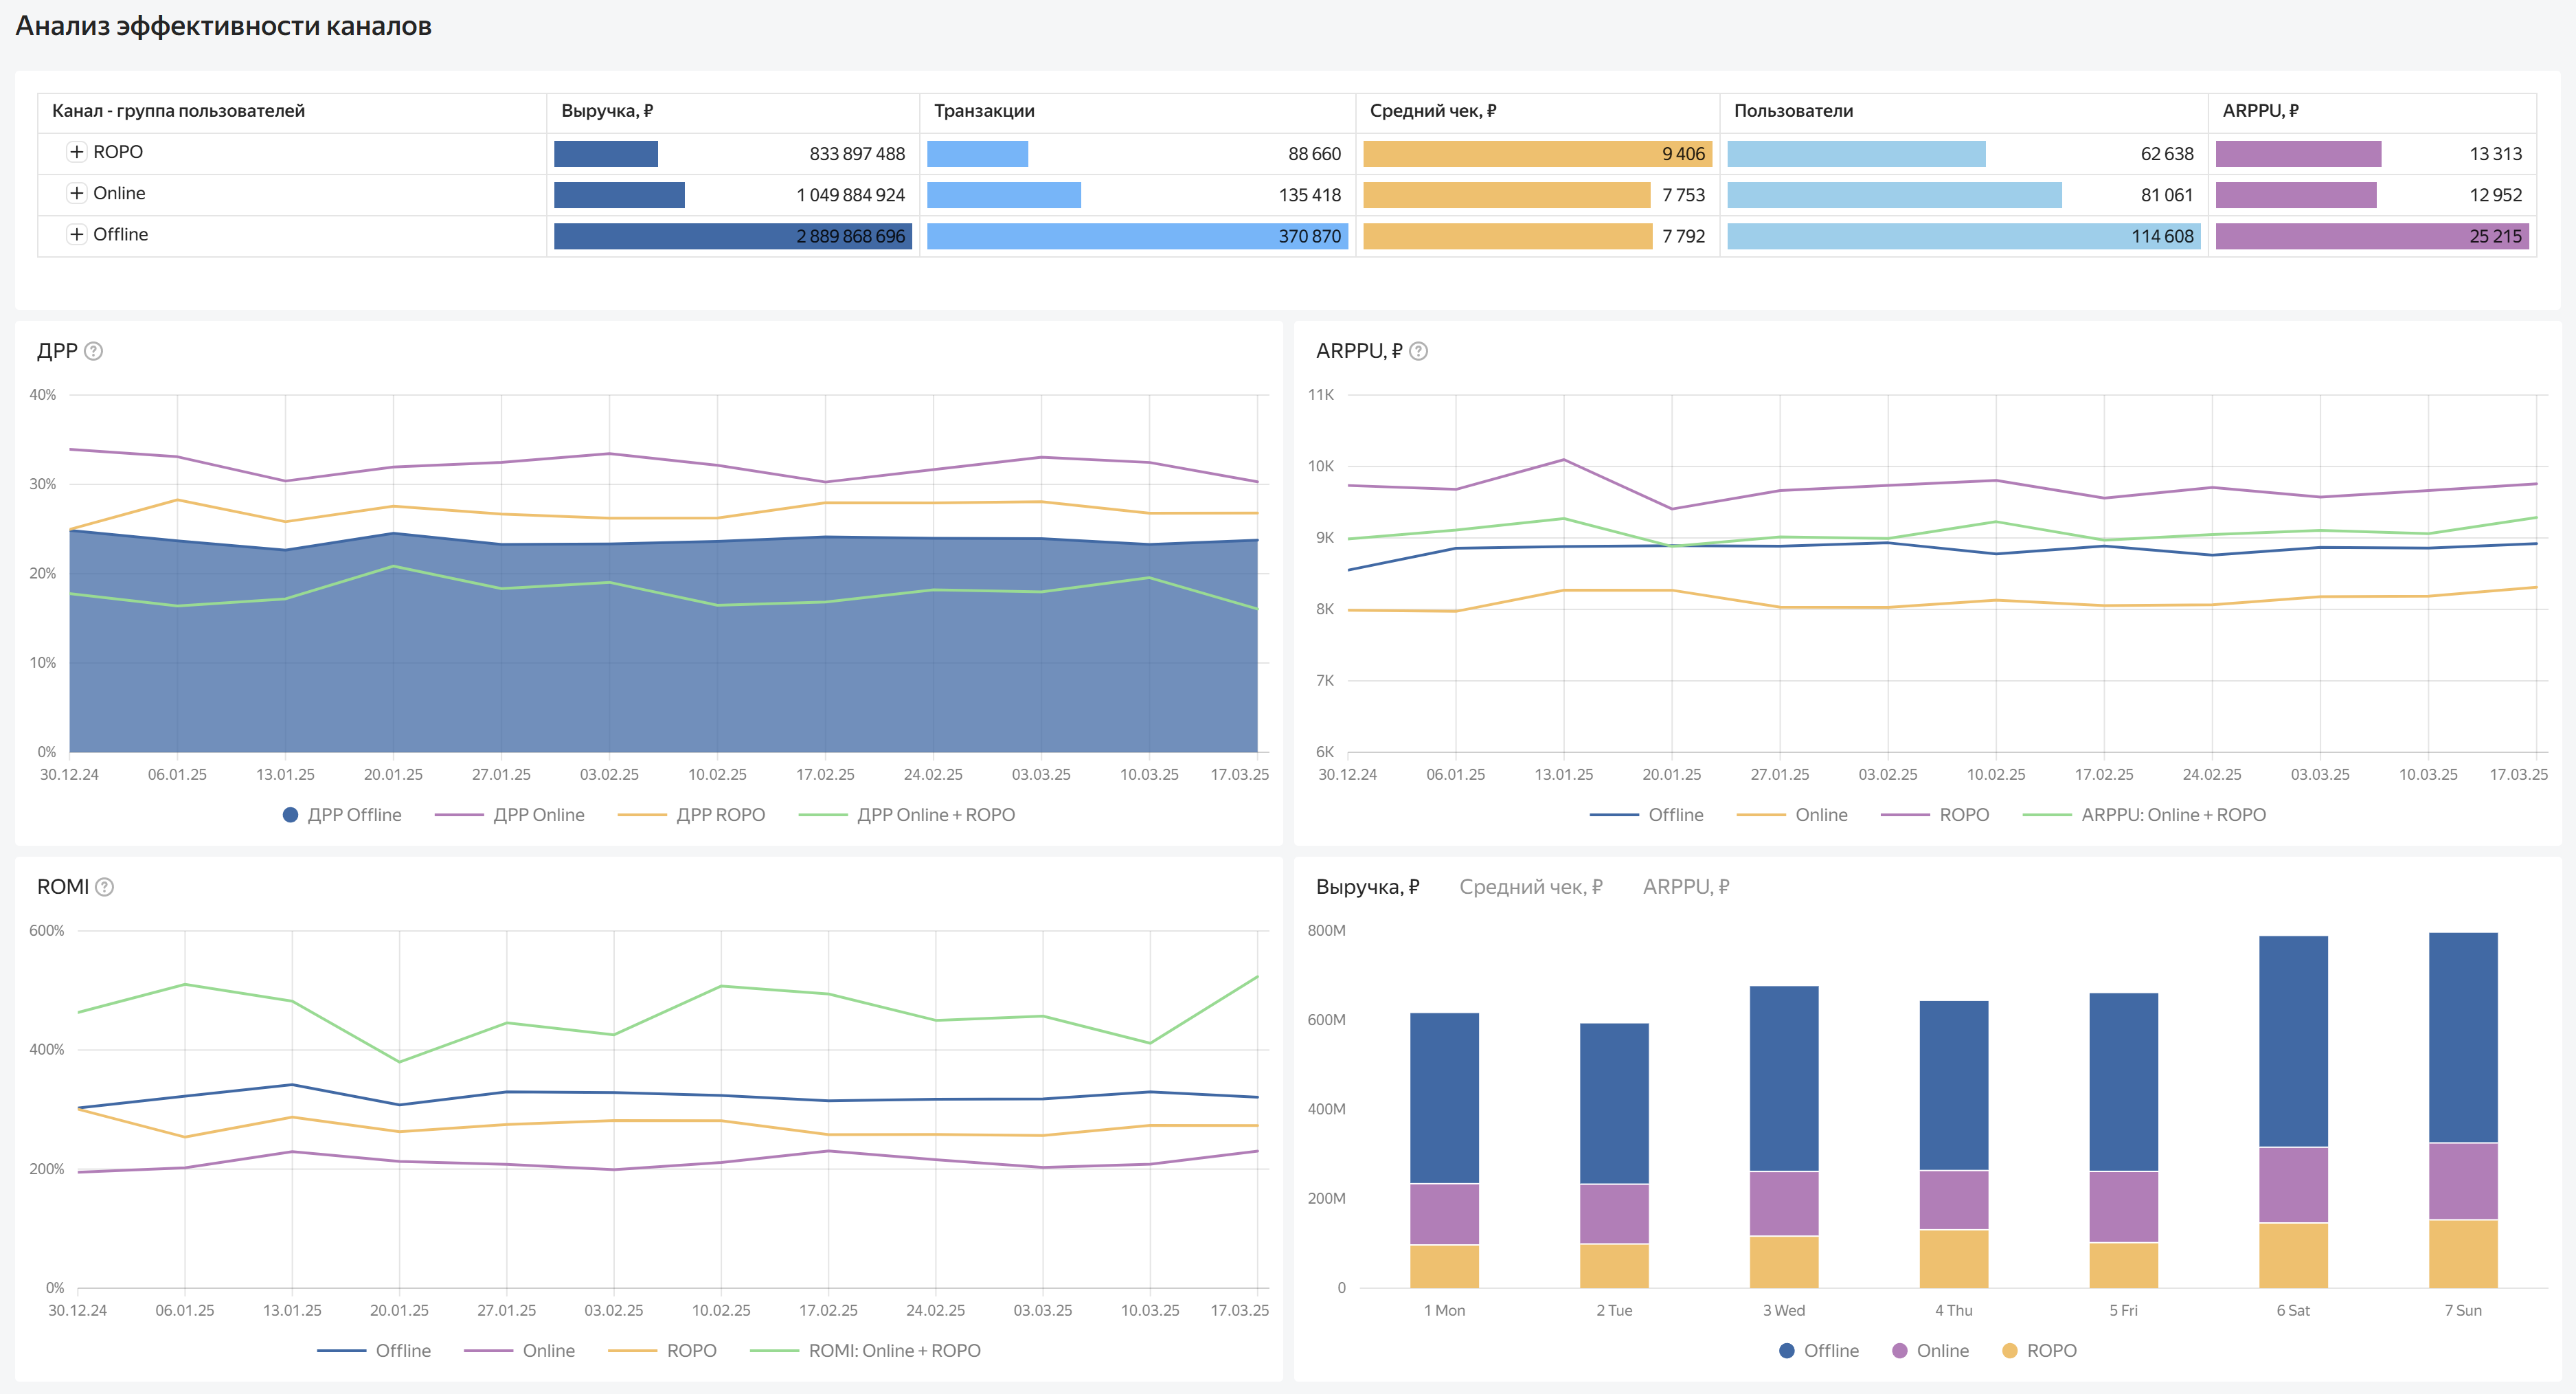Sort table by Выручка, ₽ column header
Image resolution: width=2576 pixels, height=1394 pixels.
607,111
